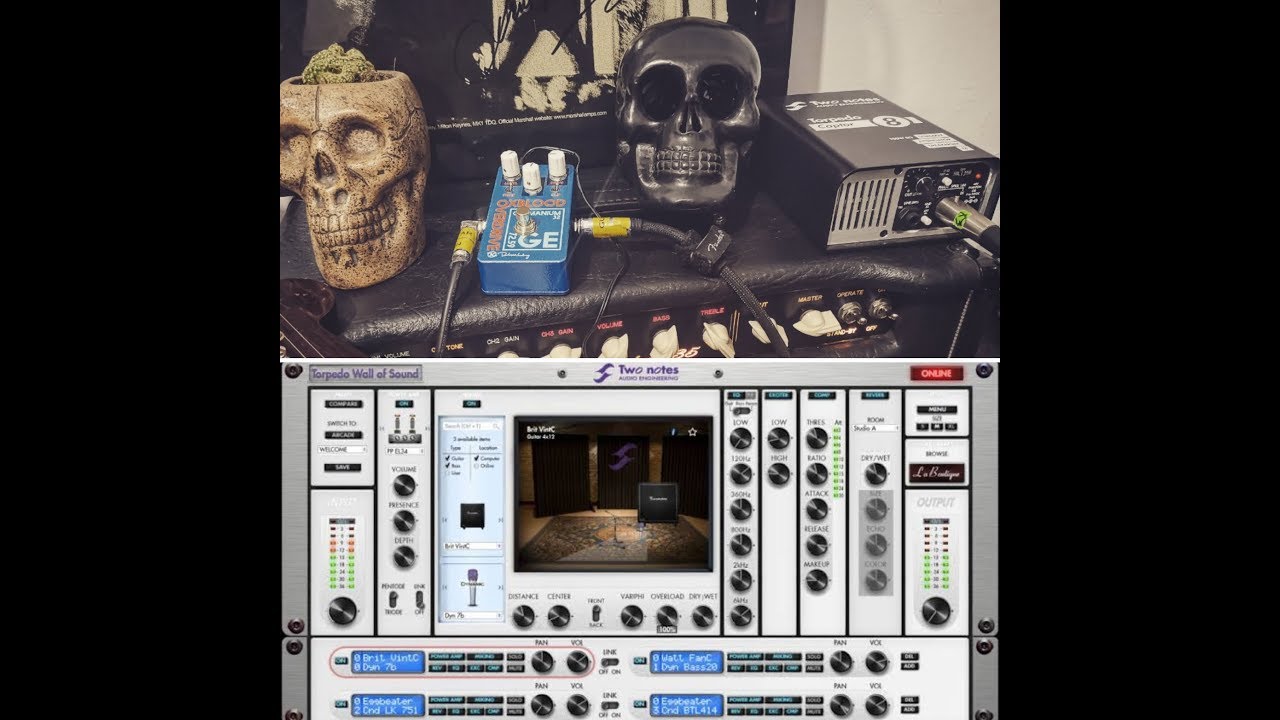The height and width of the screenshot is (720, 1280).
Task: Toggle the Guitar type checkbox
Action: coord(445,458)
